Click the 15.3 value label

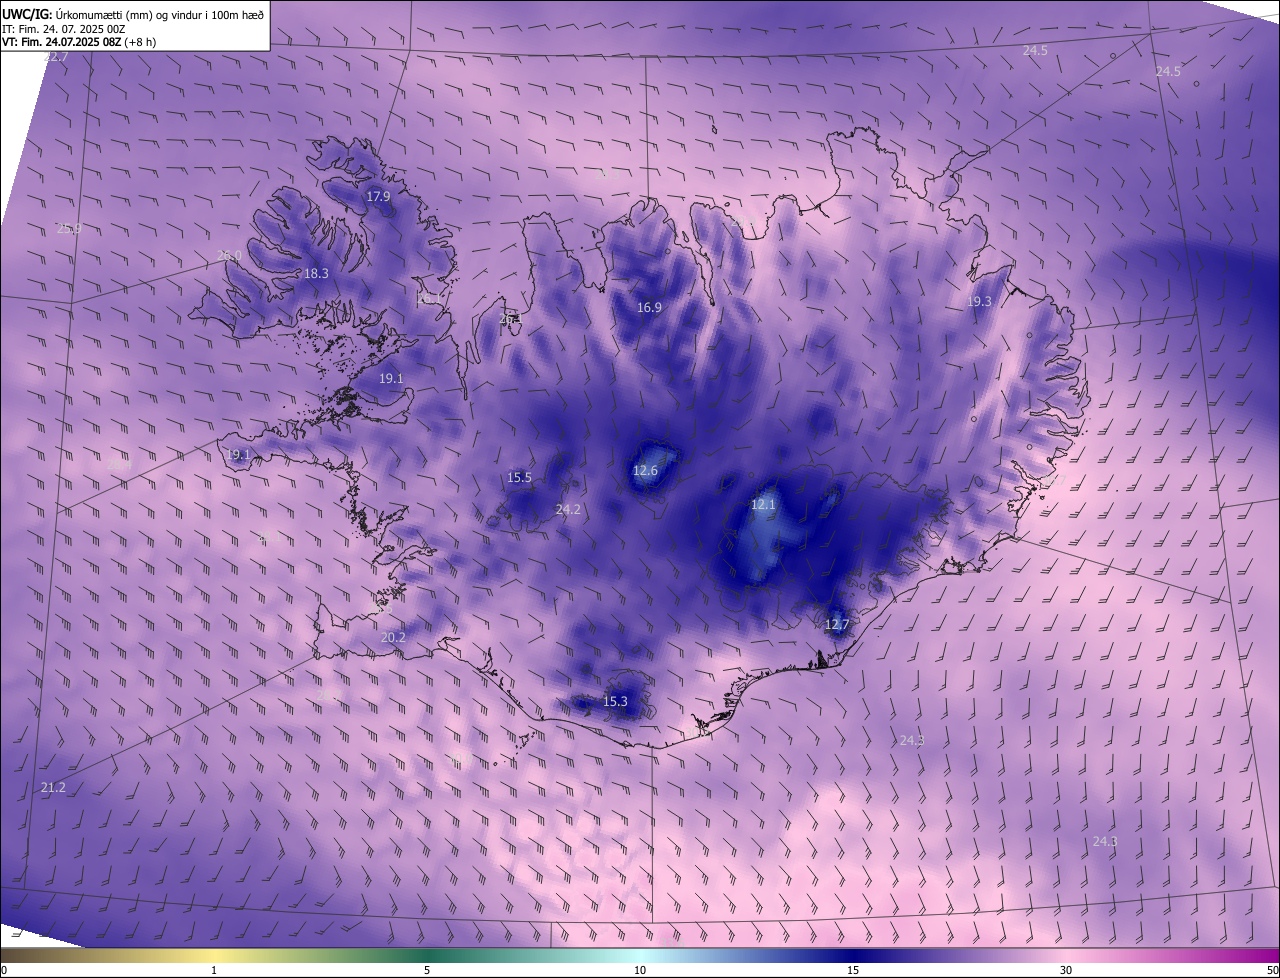click(615, 702)
